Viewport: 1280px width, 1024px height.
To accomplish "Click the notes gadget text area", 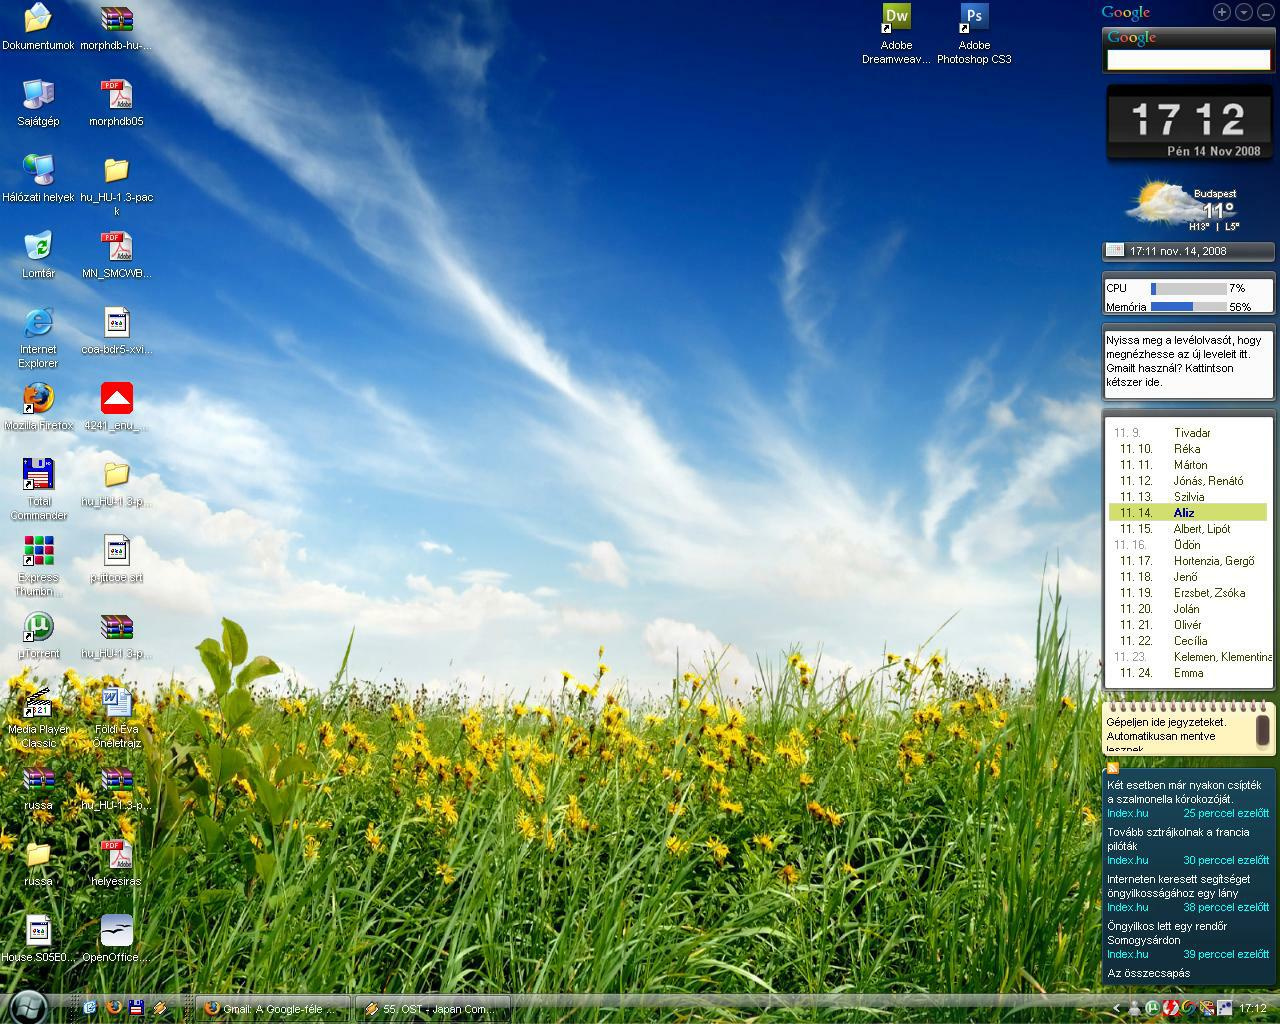I will (x=1178, y=732).
